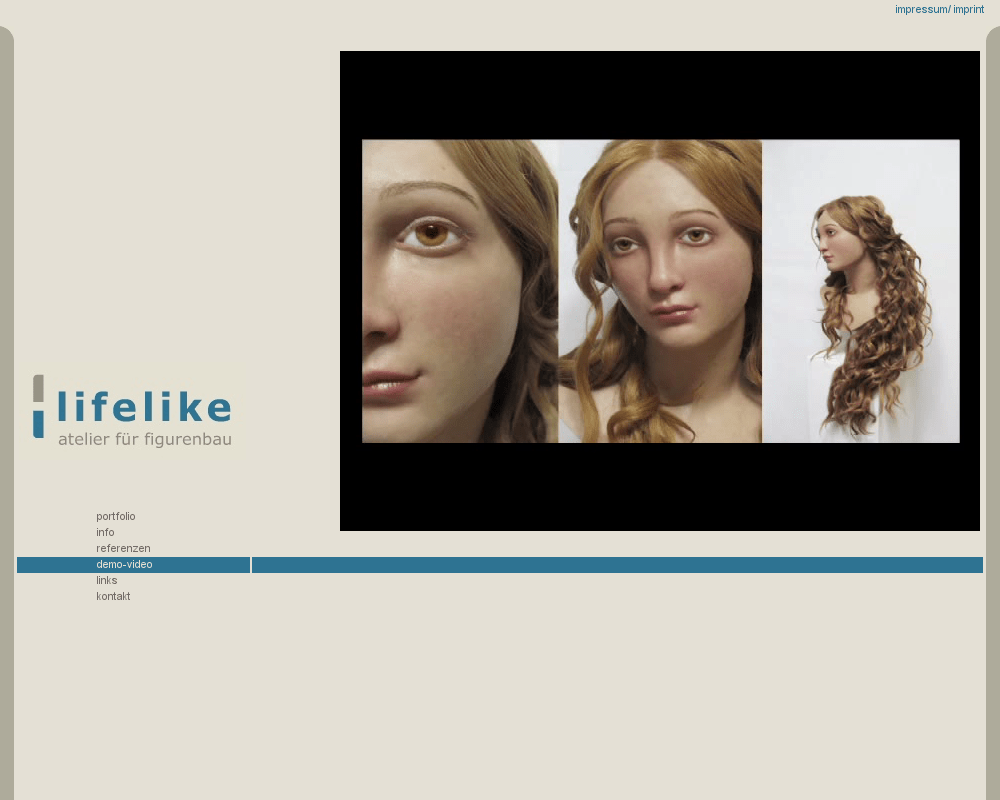Click the lifelike logo wordmark
Image resolution: width=1000 pixels, height=800 pixels.
coord(144,406)
